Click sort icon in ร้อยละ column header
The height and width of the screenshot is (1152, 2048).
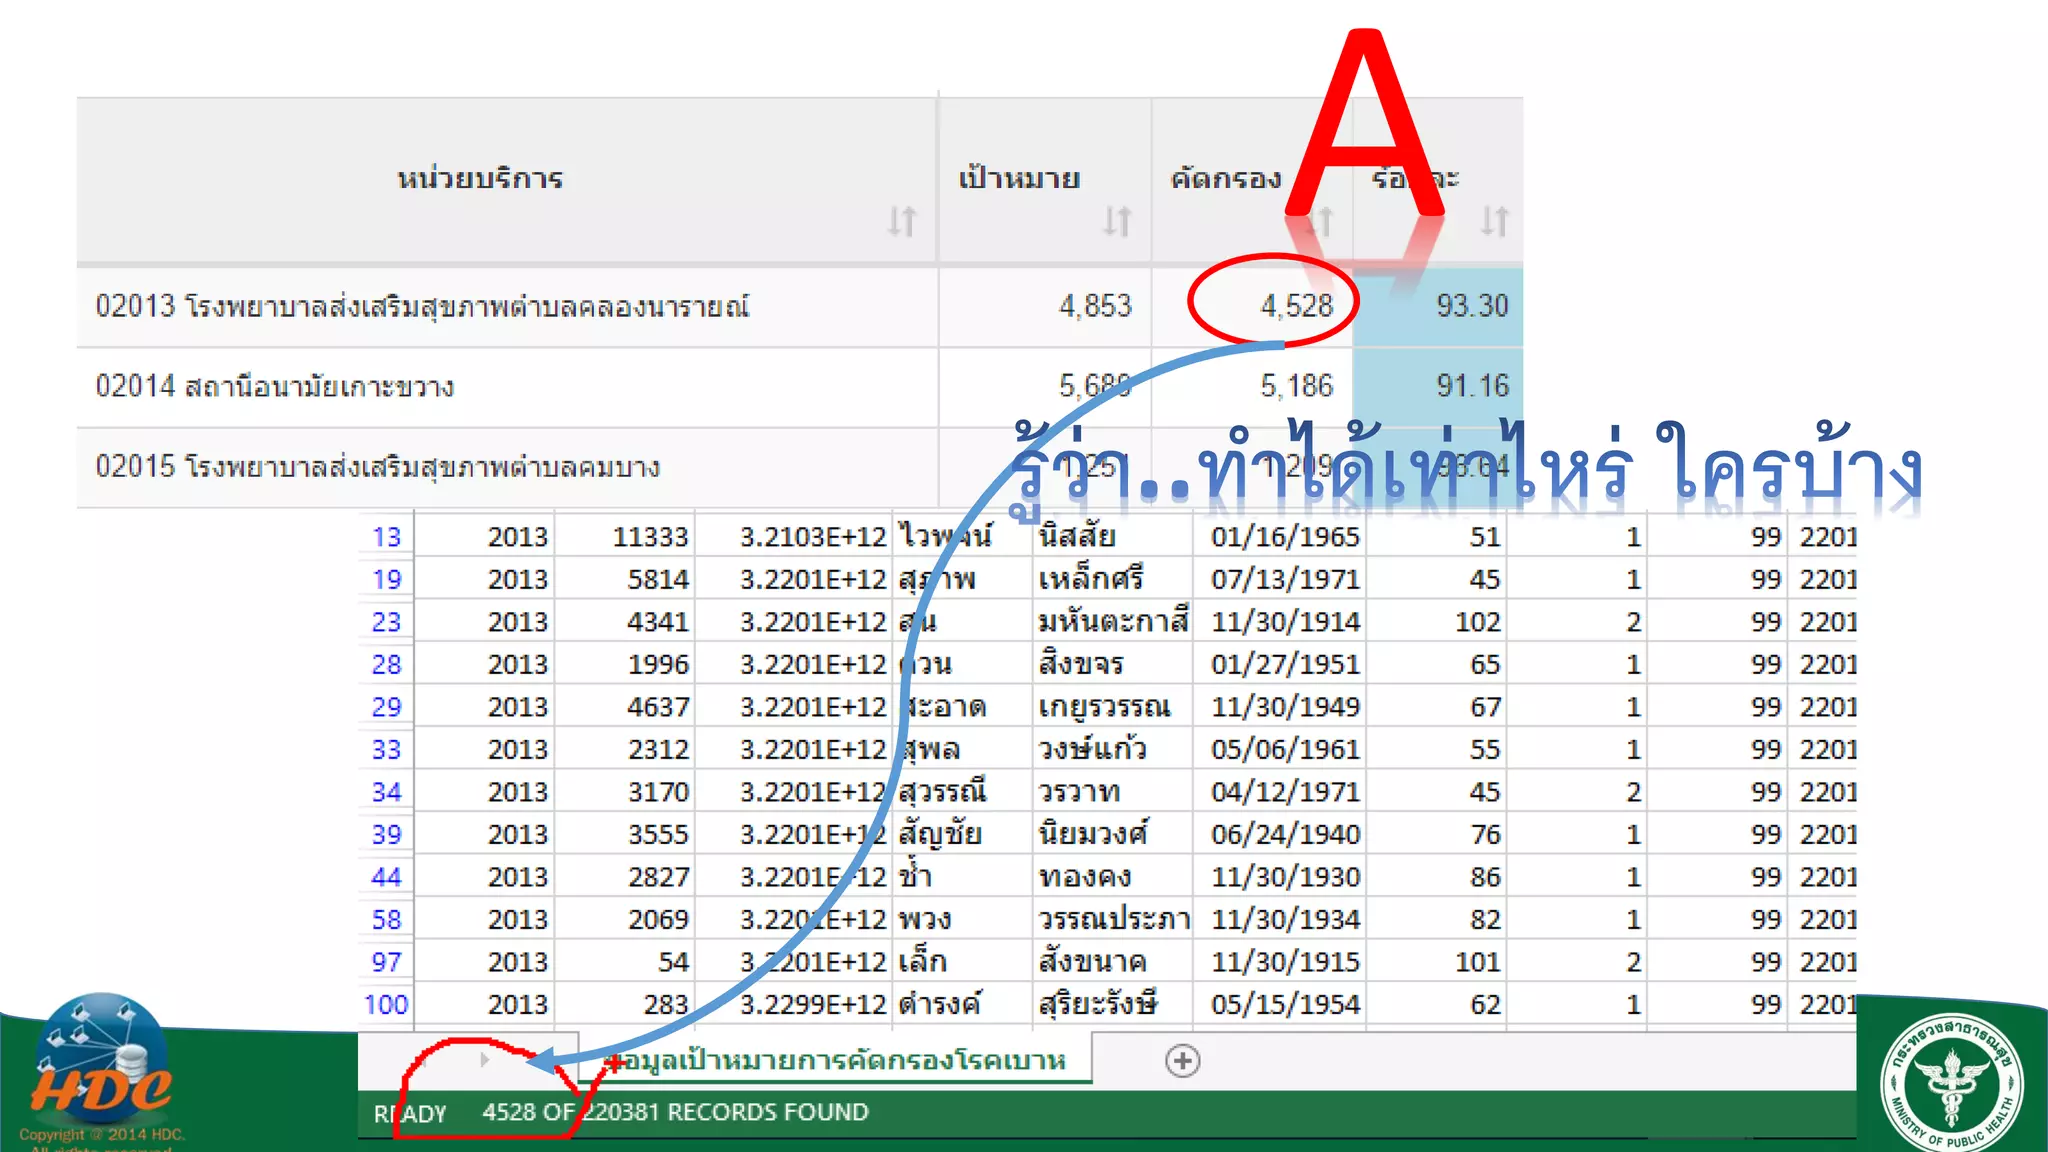(1494, 221)
